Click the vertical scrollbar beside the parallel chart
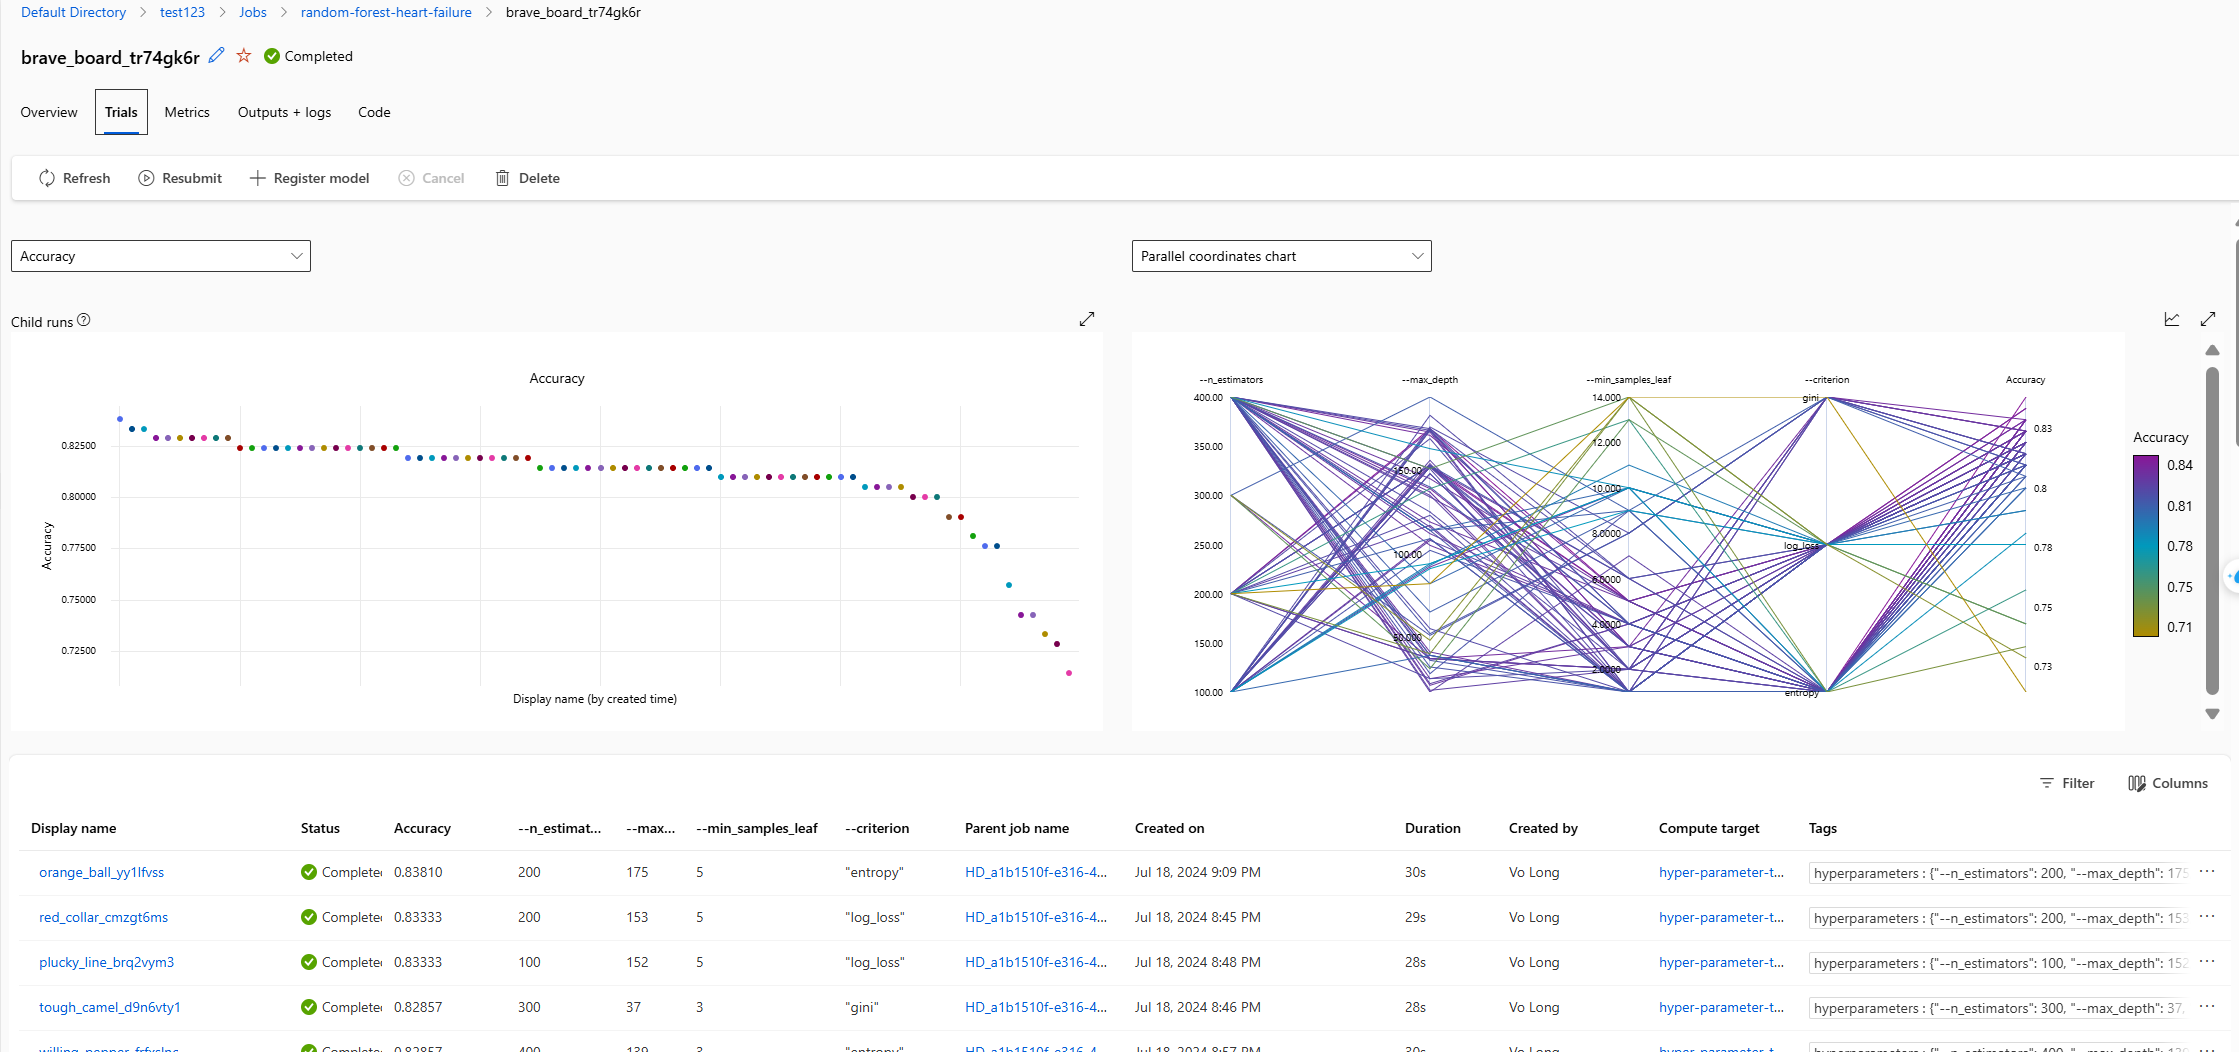The image size is (2239, 1052). point(2212,530)
